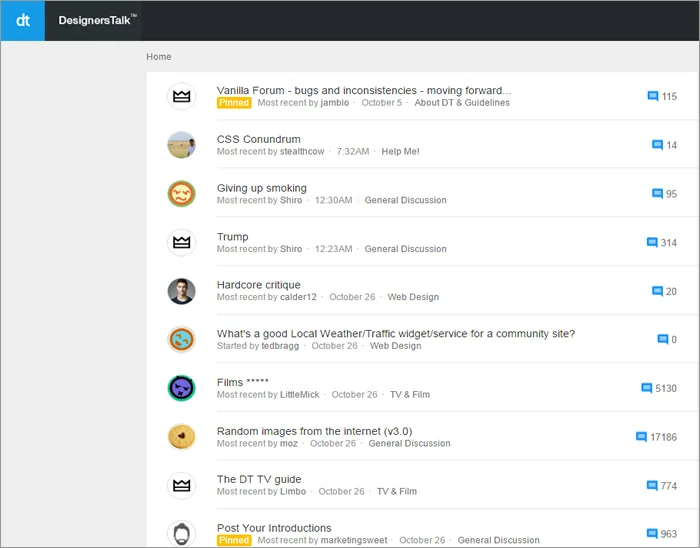Click comment bubble icon next to 314
Screen dimensions: 700x548
pos(652,243)
